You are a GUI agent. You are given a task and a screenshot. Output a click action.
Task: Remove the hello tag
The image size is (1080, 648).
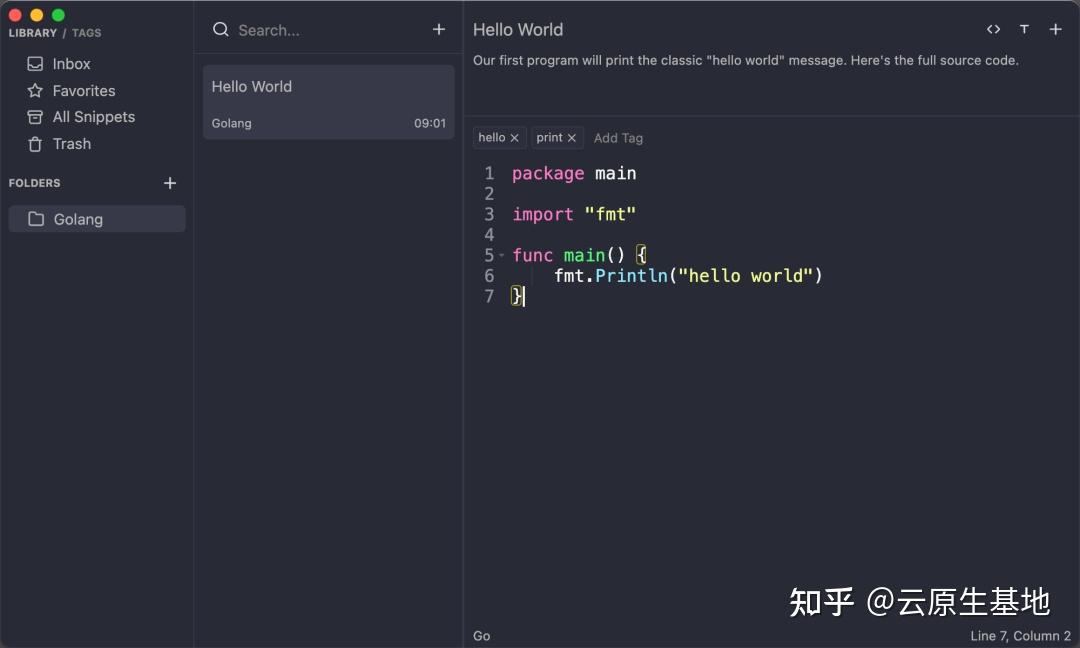514,137
